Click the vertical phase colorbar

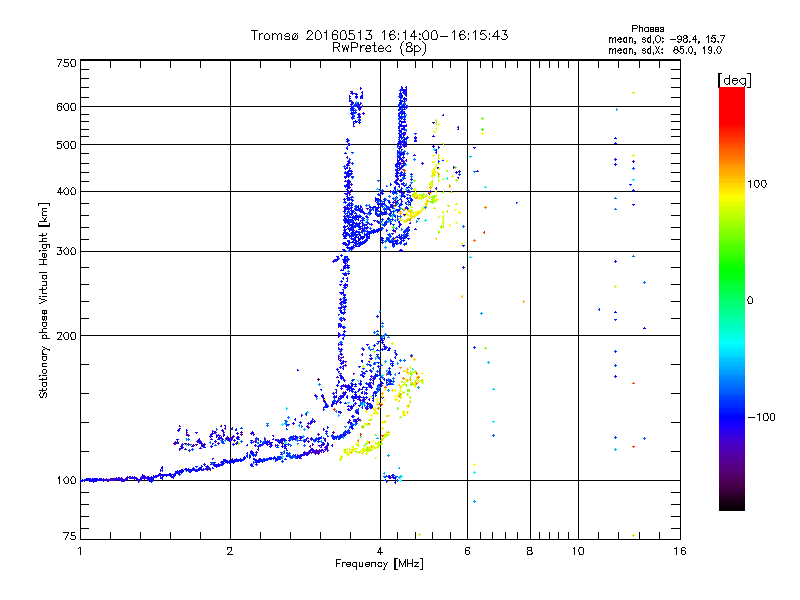(732, 298)
